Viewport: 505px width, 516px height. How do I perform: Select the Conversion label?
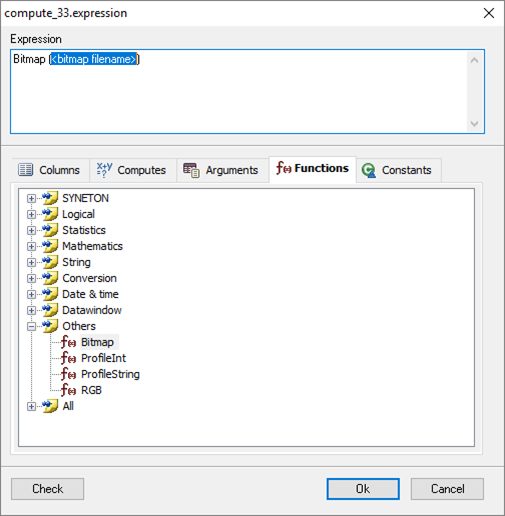89,278
